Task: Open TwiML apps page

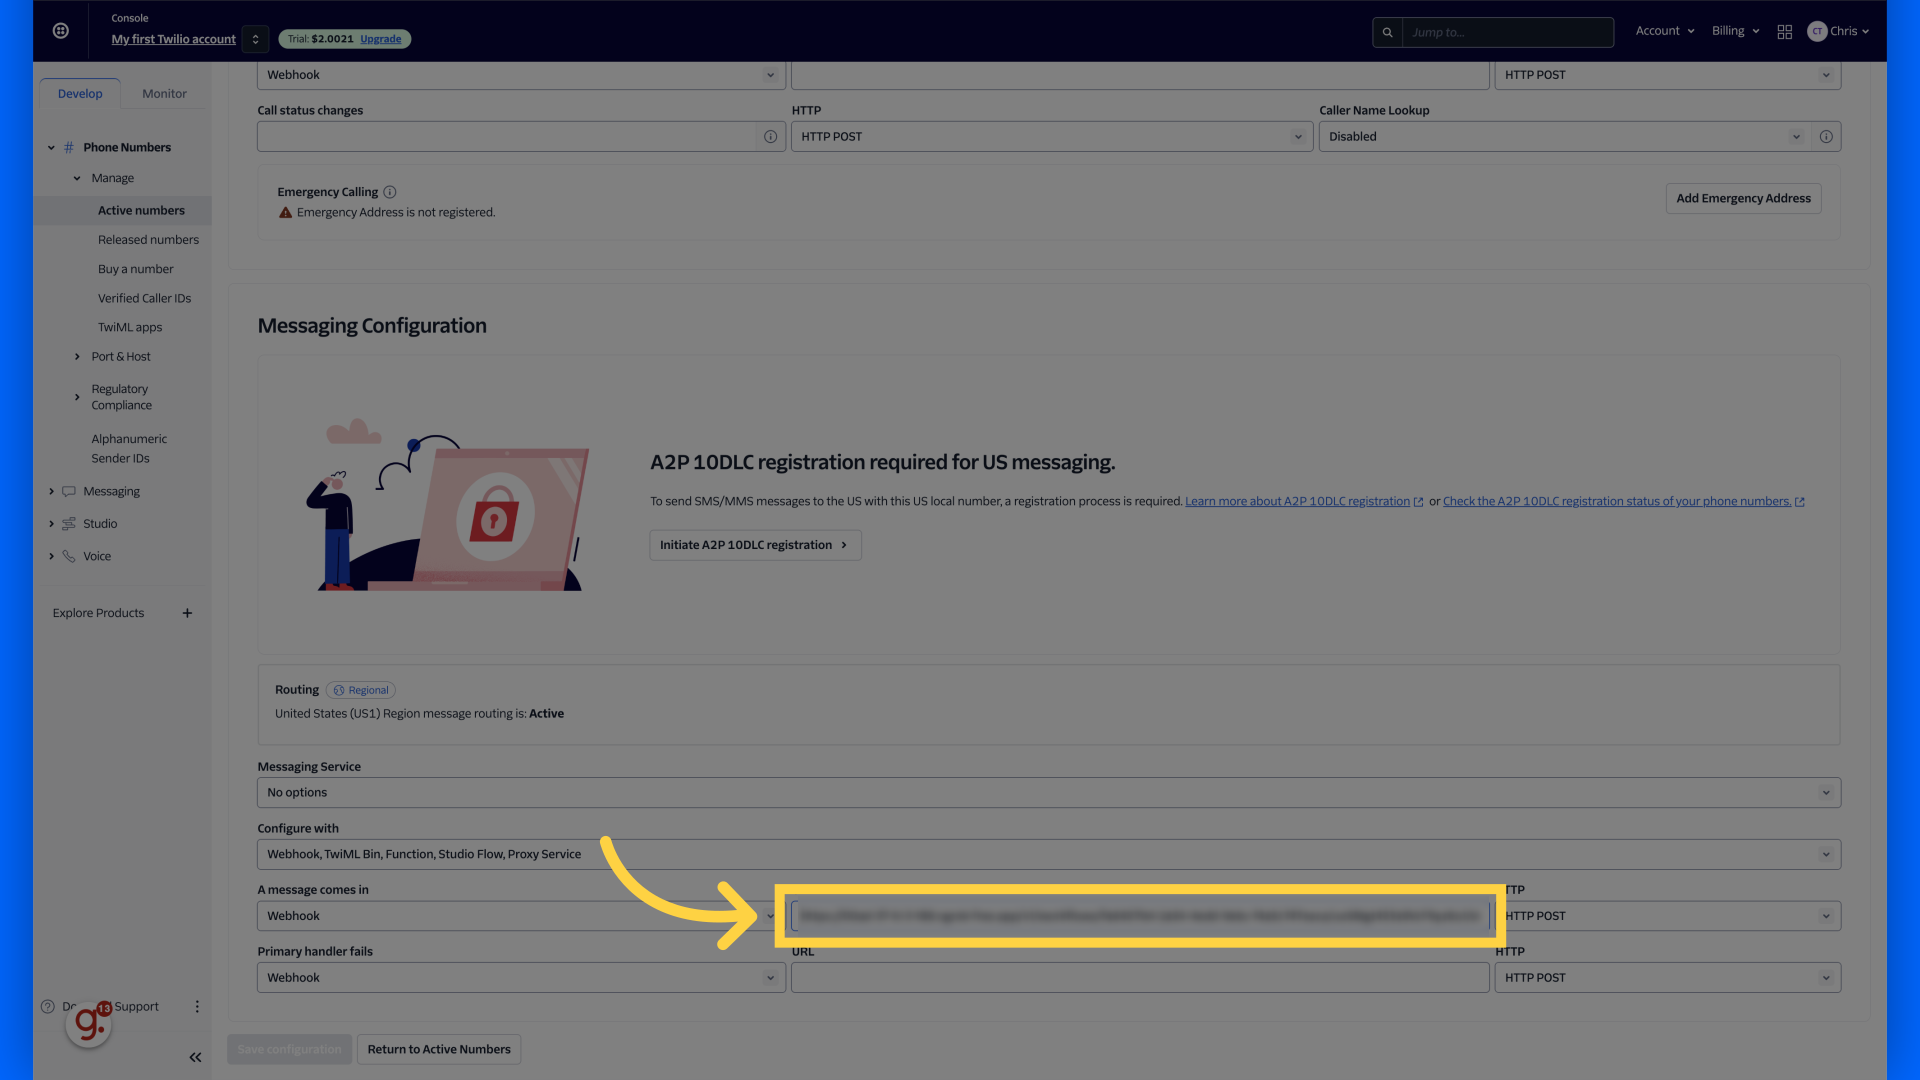Action: point(130,327)
